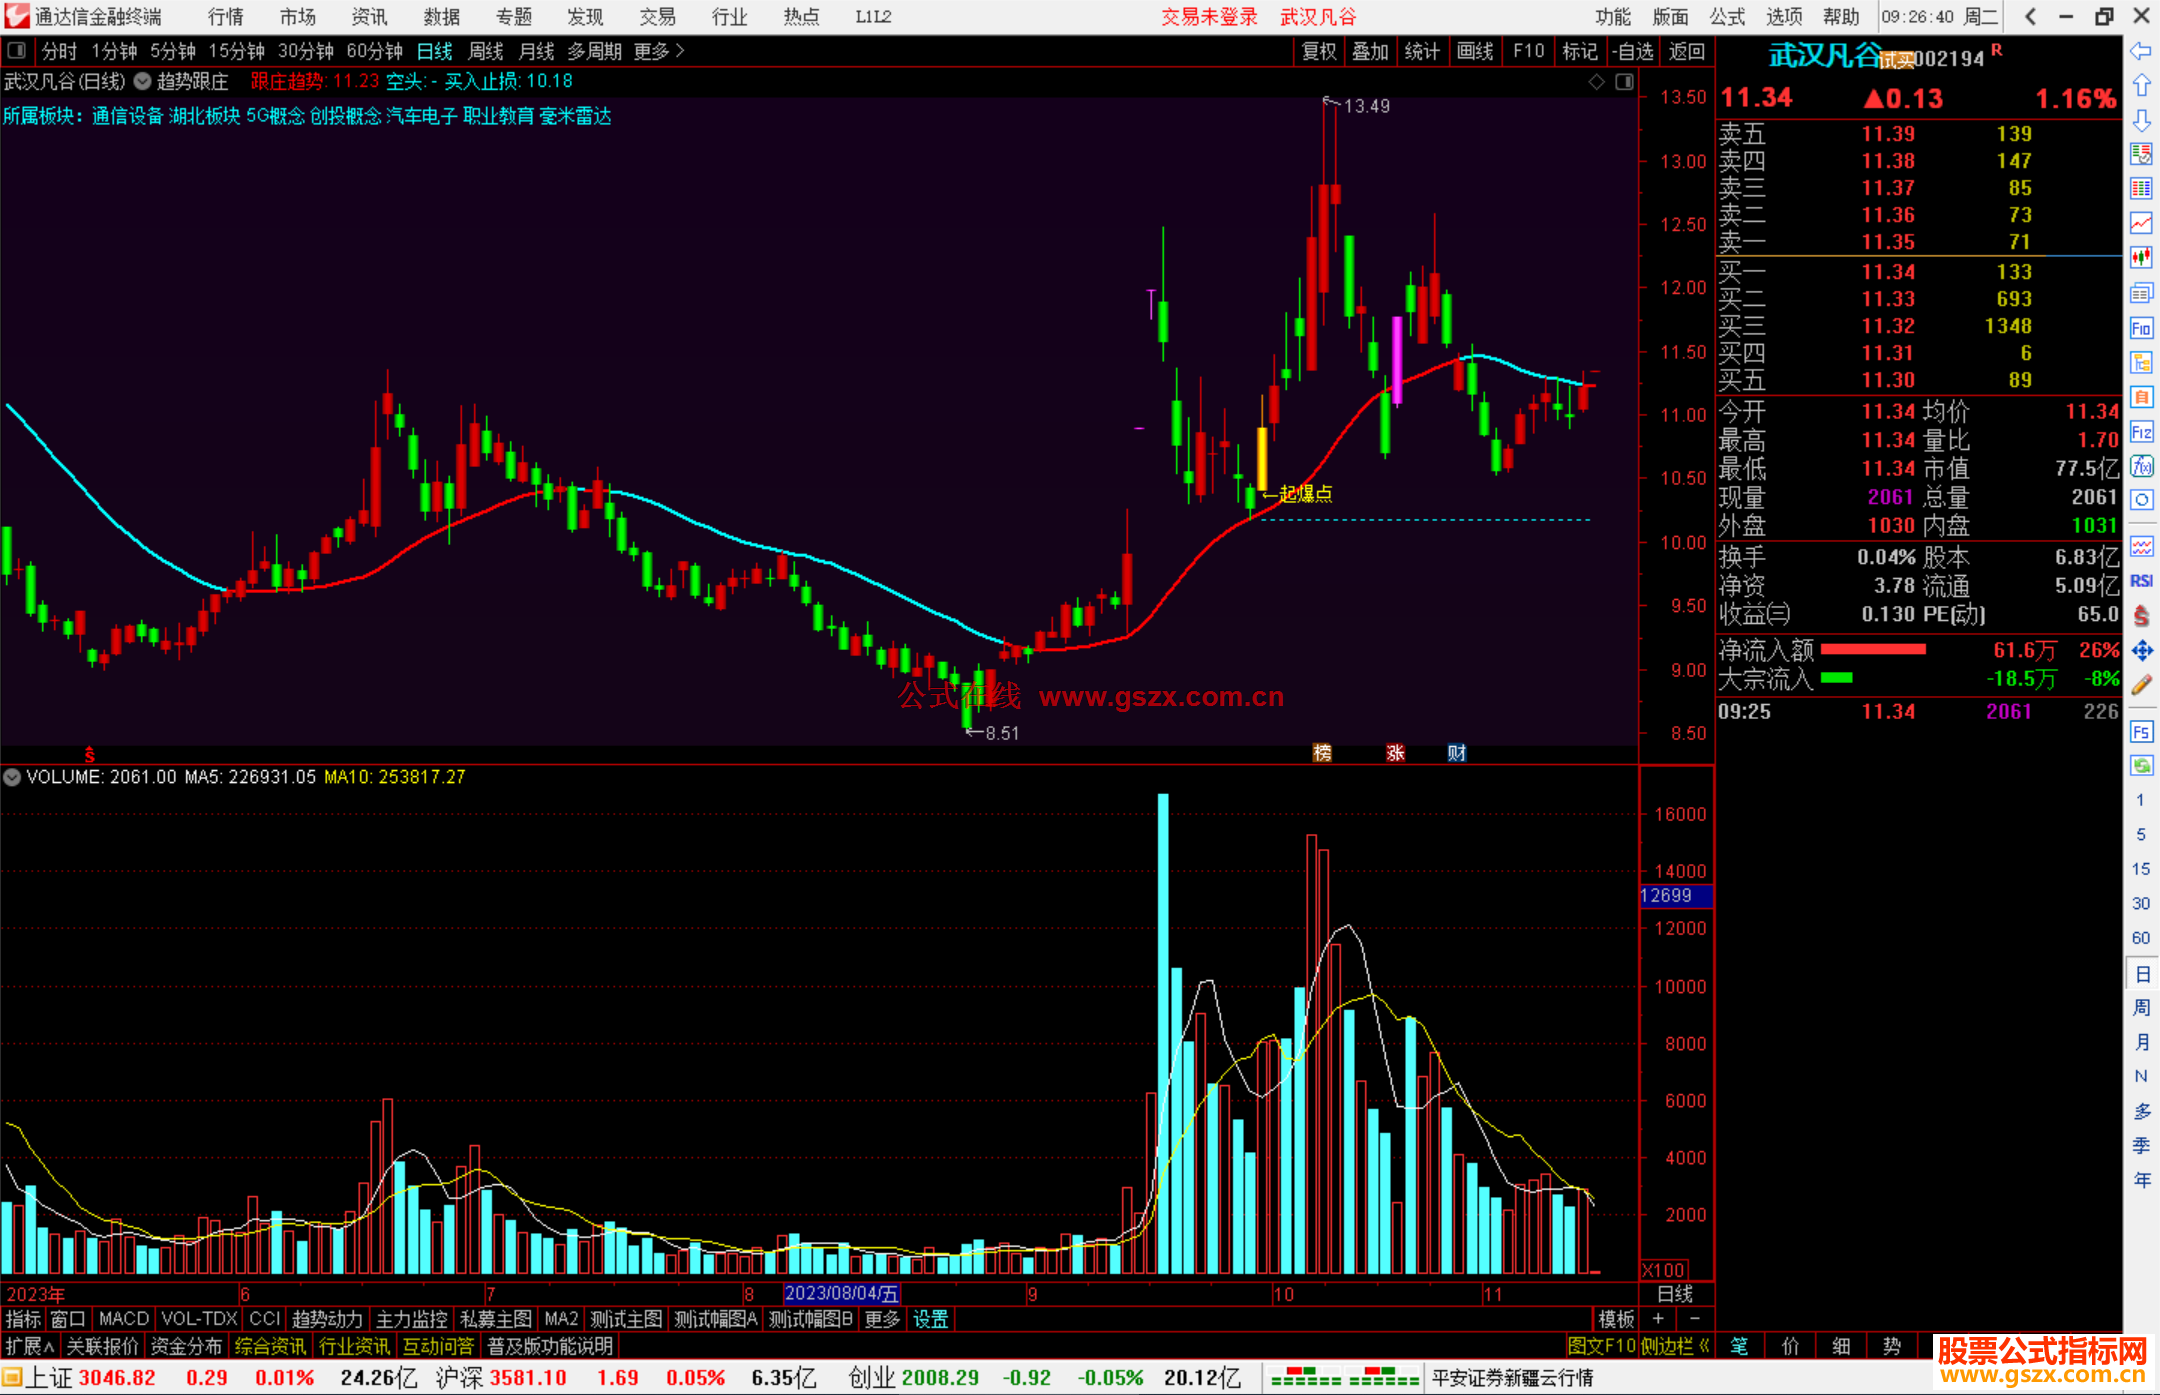Viewport: 2160px width, 1395px height.
Task: Select the pencil drawing tool icon
Action: point(2141,685)
